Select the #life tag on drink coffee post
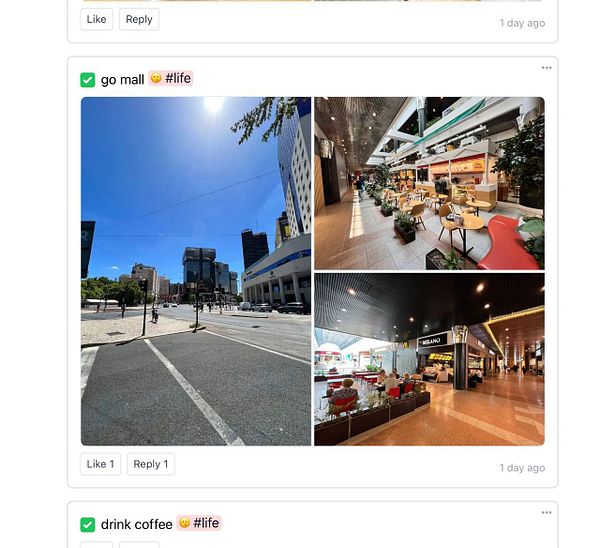This screenshot has height=548, width=600. point(206,523)
